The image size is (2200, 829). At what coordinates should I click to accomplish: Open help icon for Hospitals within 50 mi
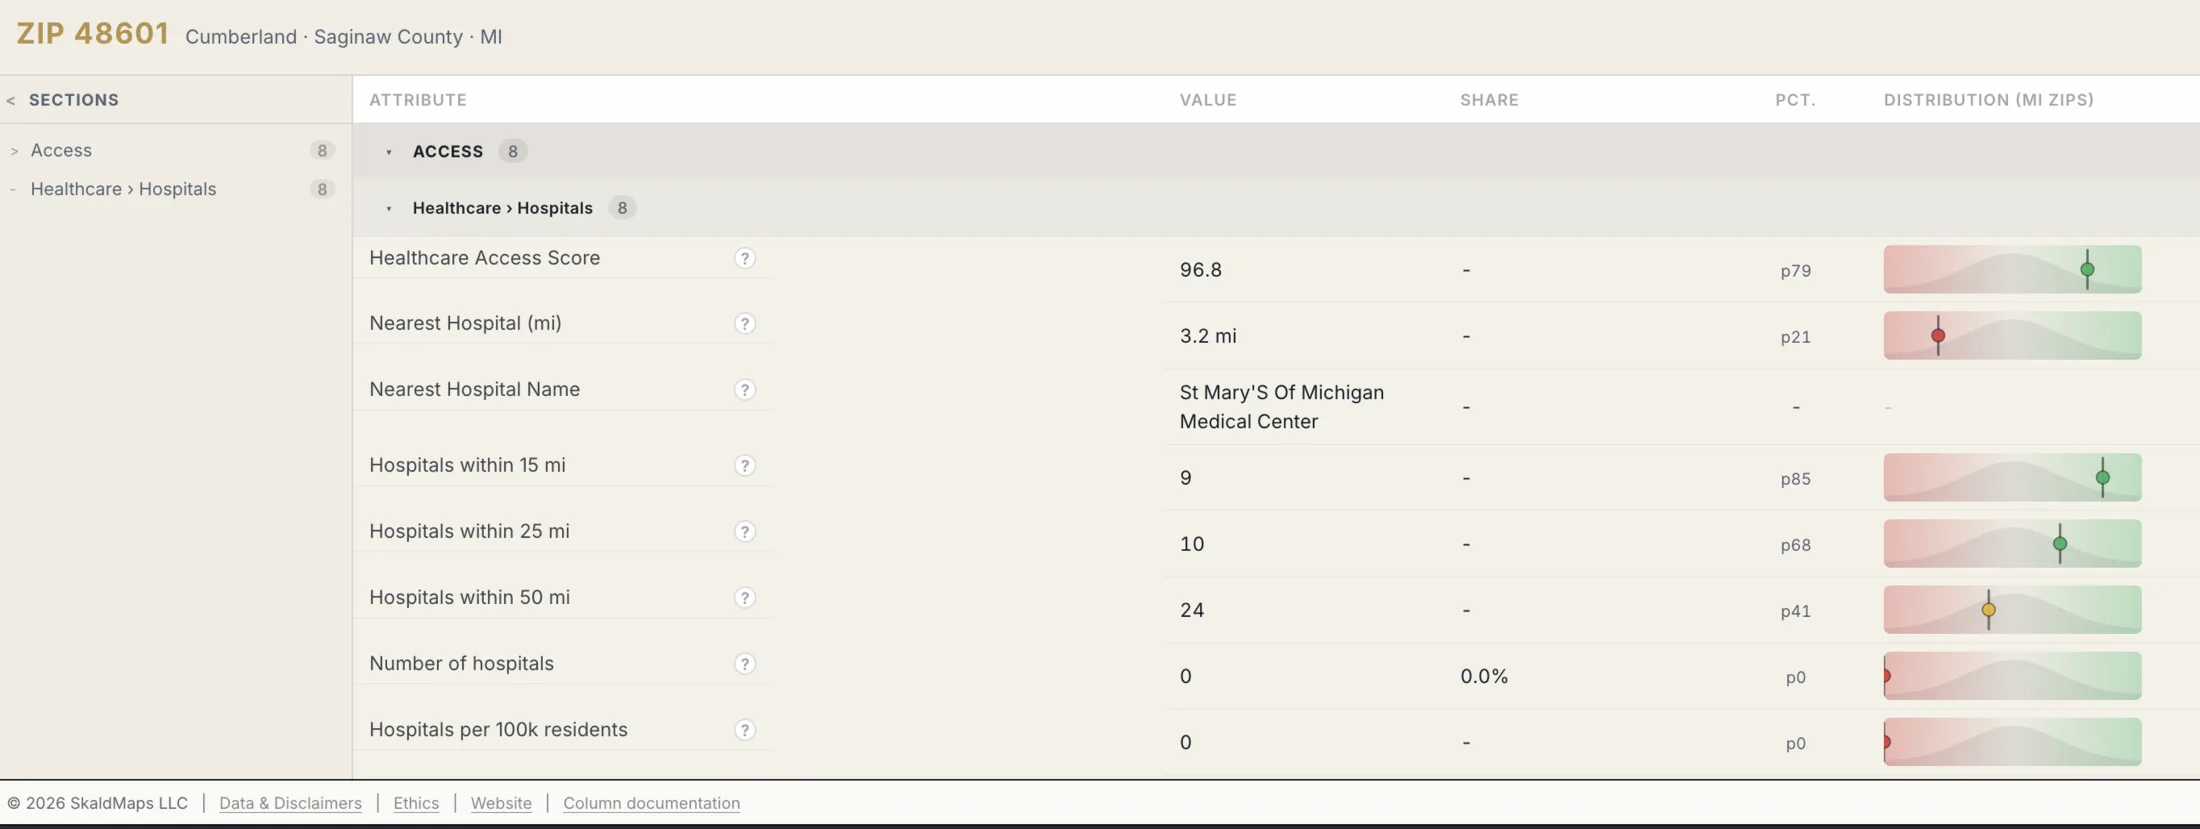pos(744,598)
